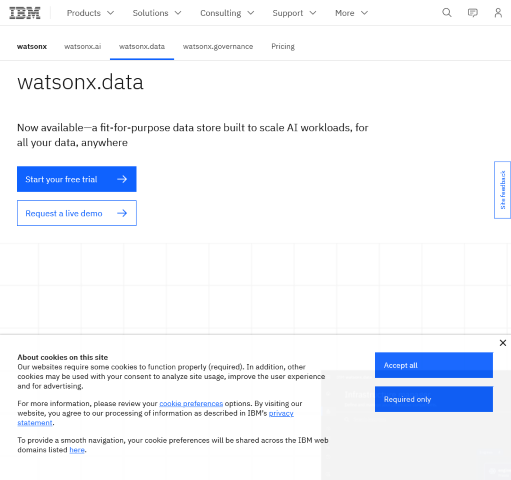Image resolution: width=511 pixels, height=480 pixels.
Task: Open the chat icon in header
Action: coord(473,13)
